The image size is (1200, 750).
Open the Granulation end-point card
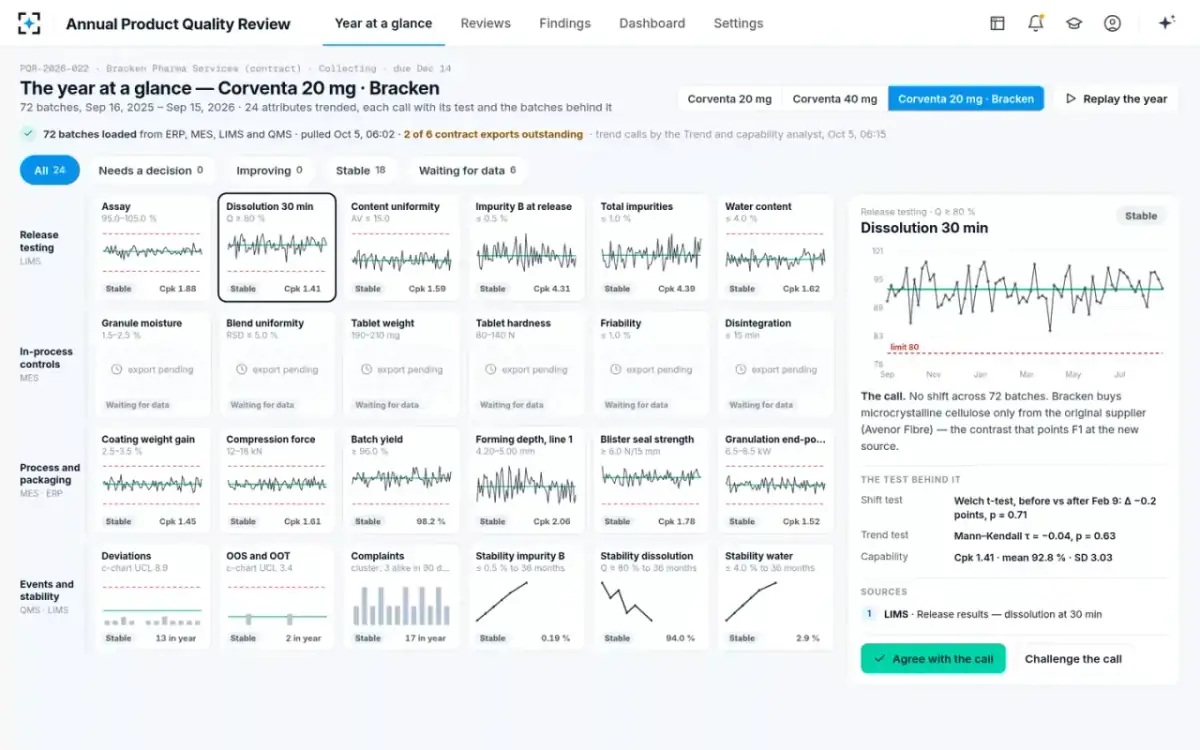[775, 480]
